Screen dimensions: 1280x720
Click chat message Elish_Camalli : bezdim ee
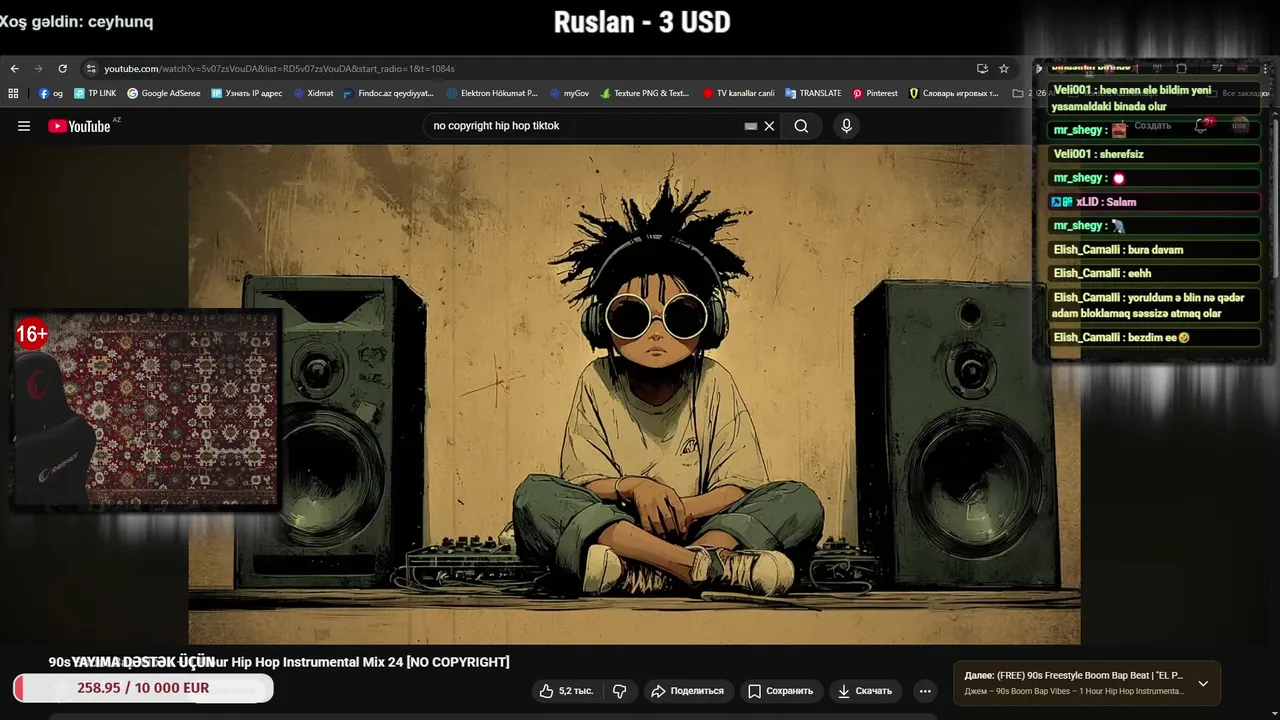[x=1155, y=337]
